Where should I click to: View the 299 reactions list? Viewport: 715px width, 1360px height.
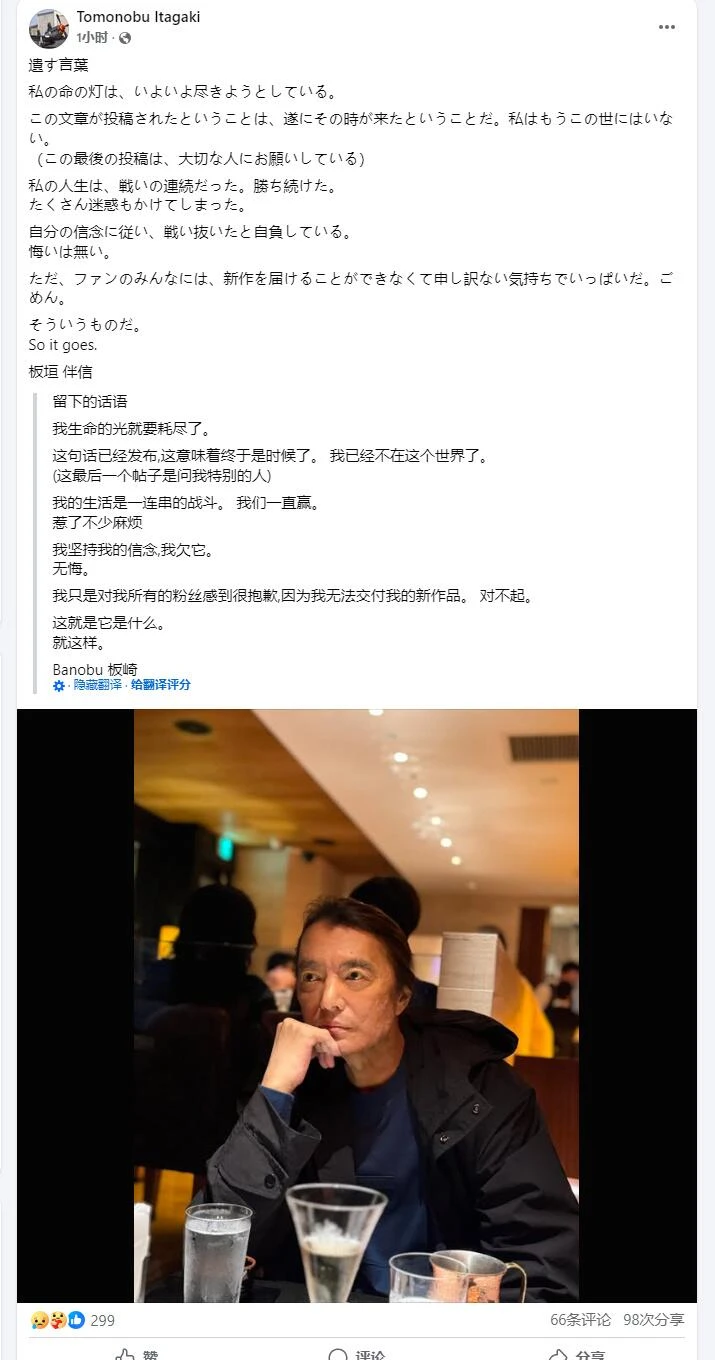point(102,1320)
